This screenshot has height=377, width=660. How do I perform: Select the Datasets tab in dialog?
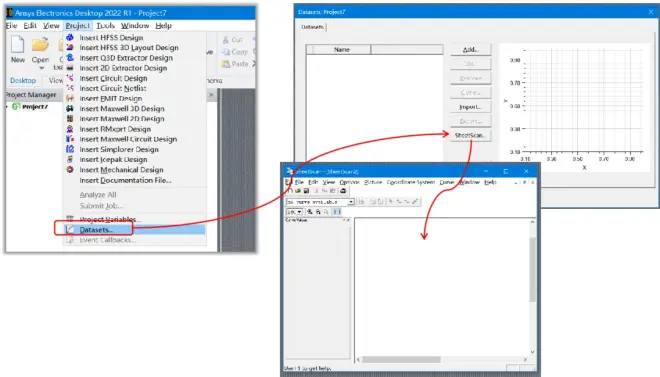(x=312, y=27)
